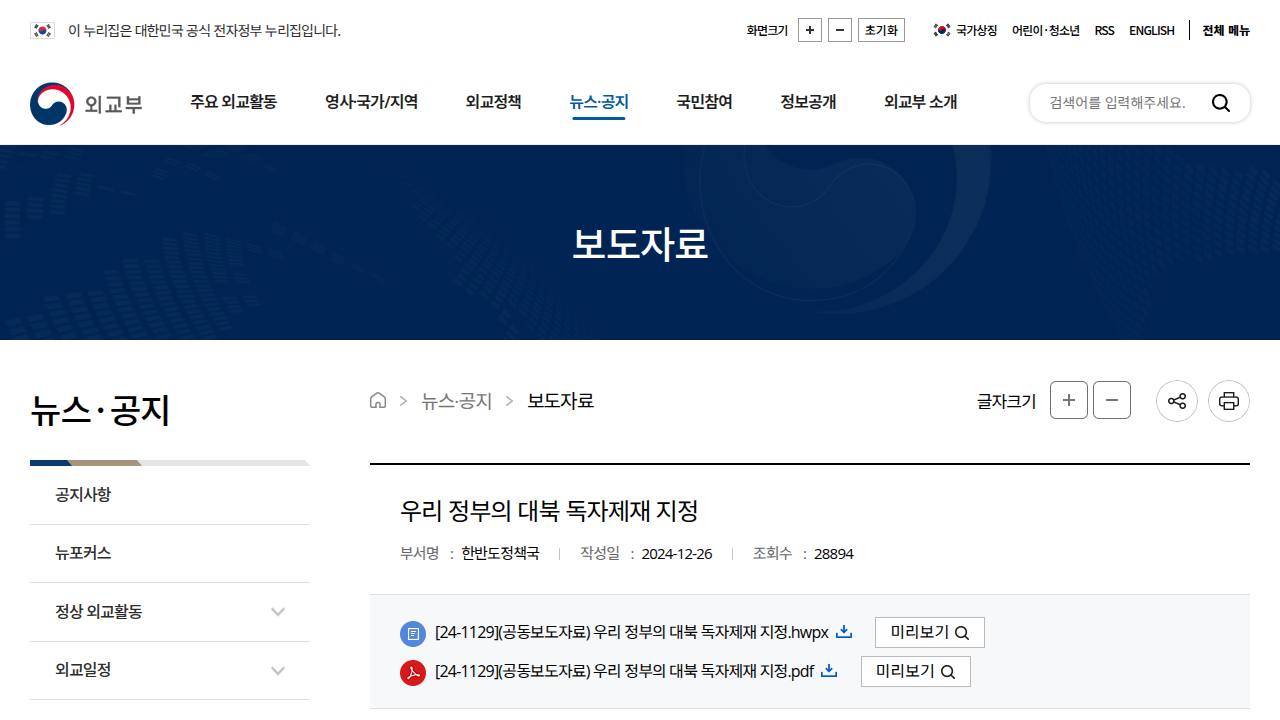Open 외교부 소개 menu
Image resolution: width=1280 pixels, height=720 pixels.
tap(920, 102)
